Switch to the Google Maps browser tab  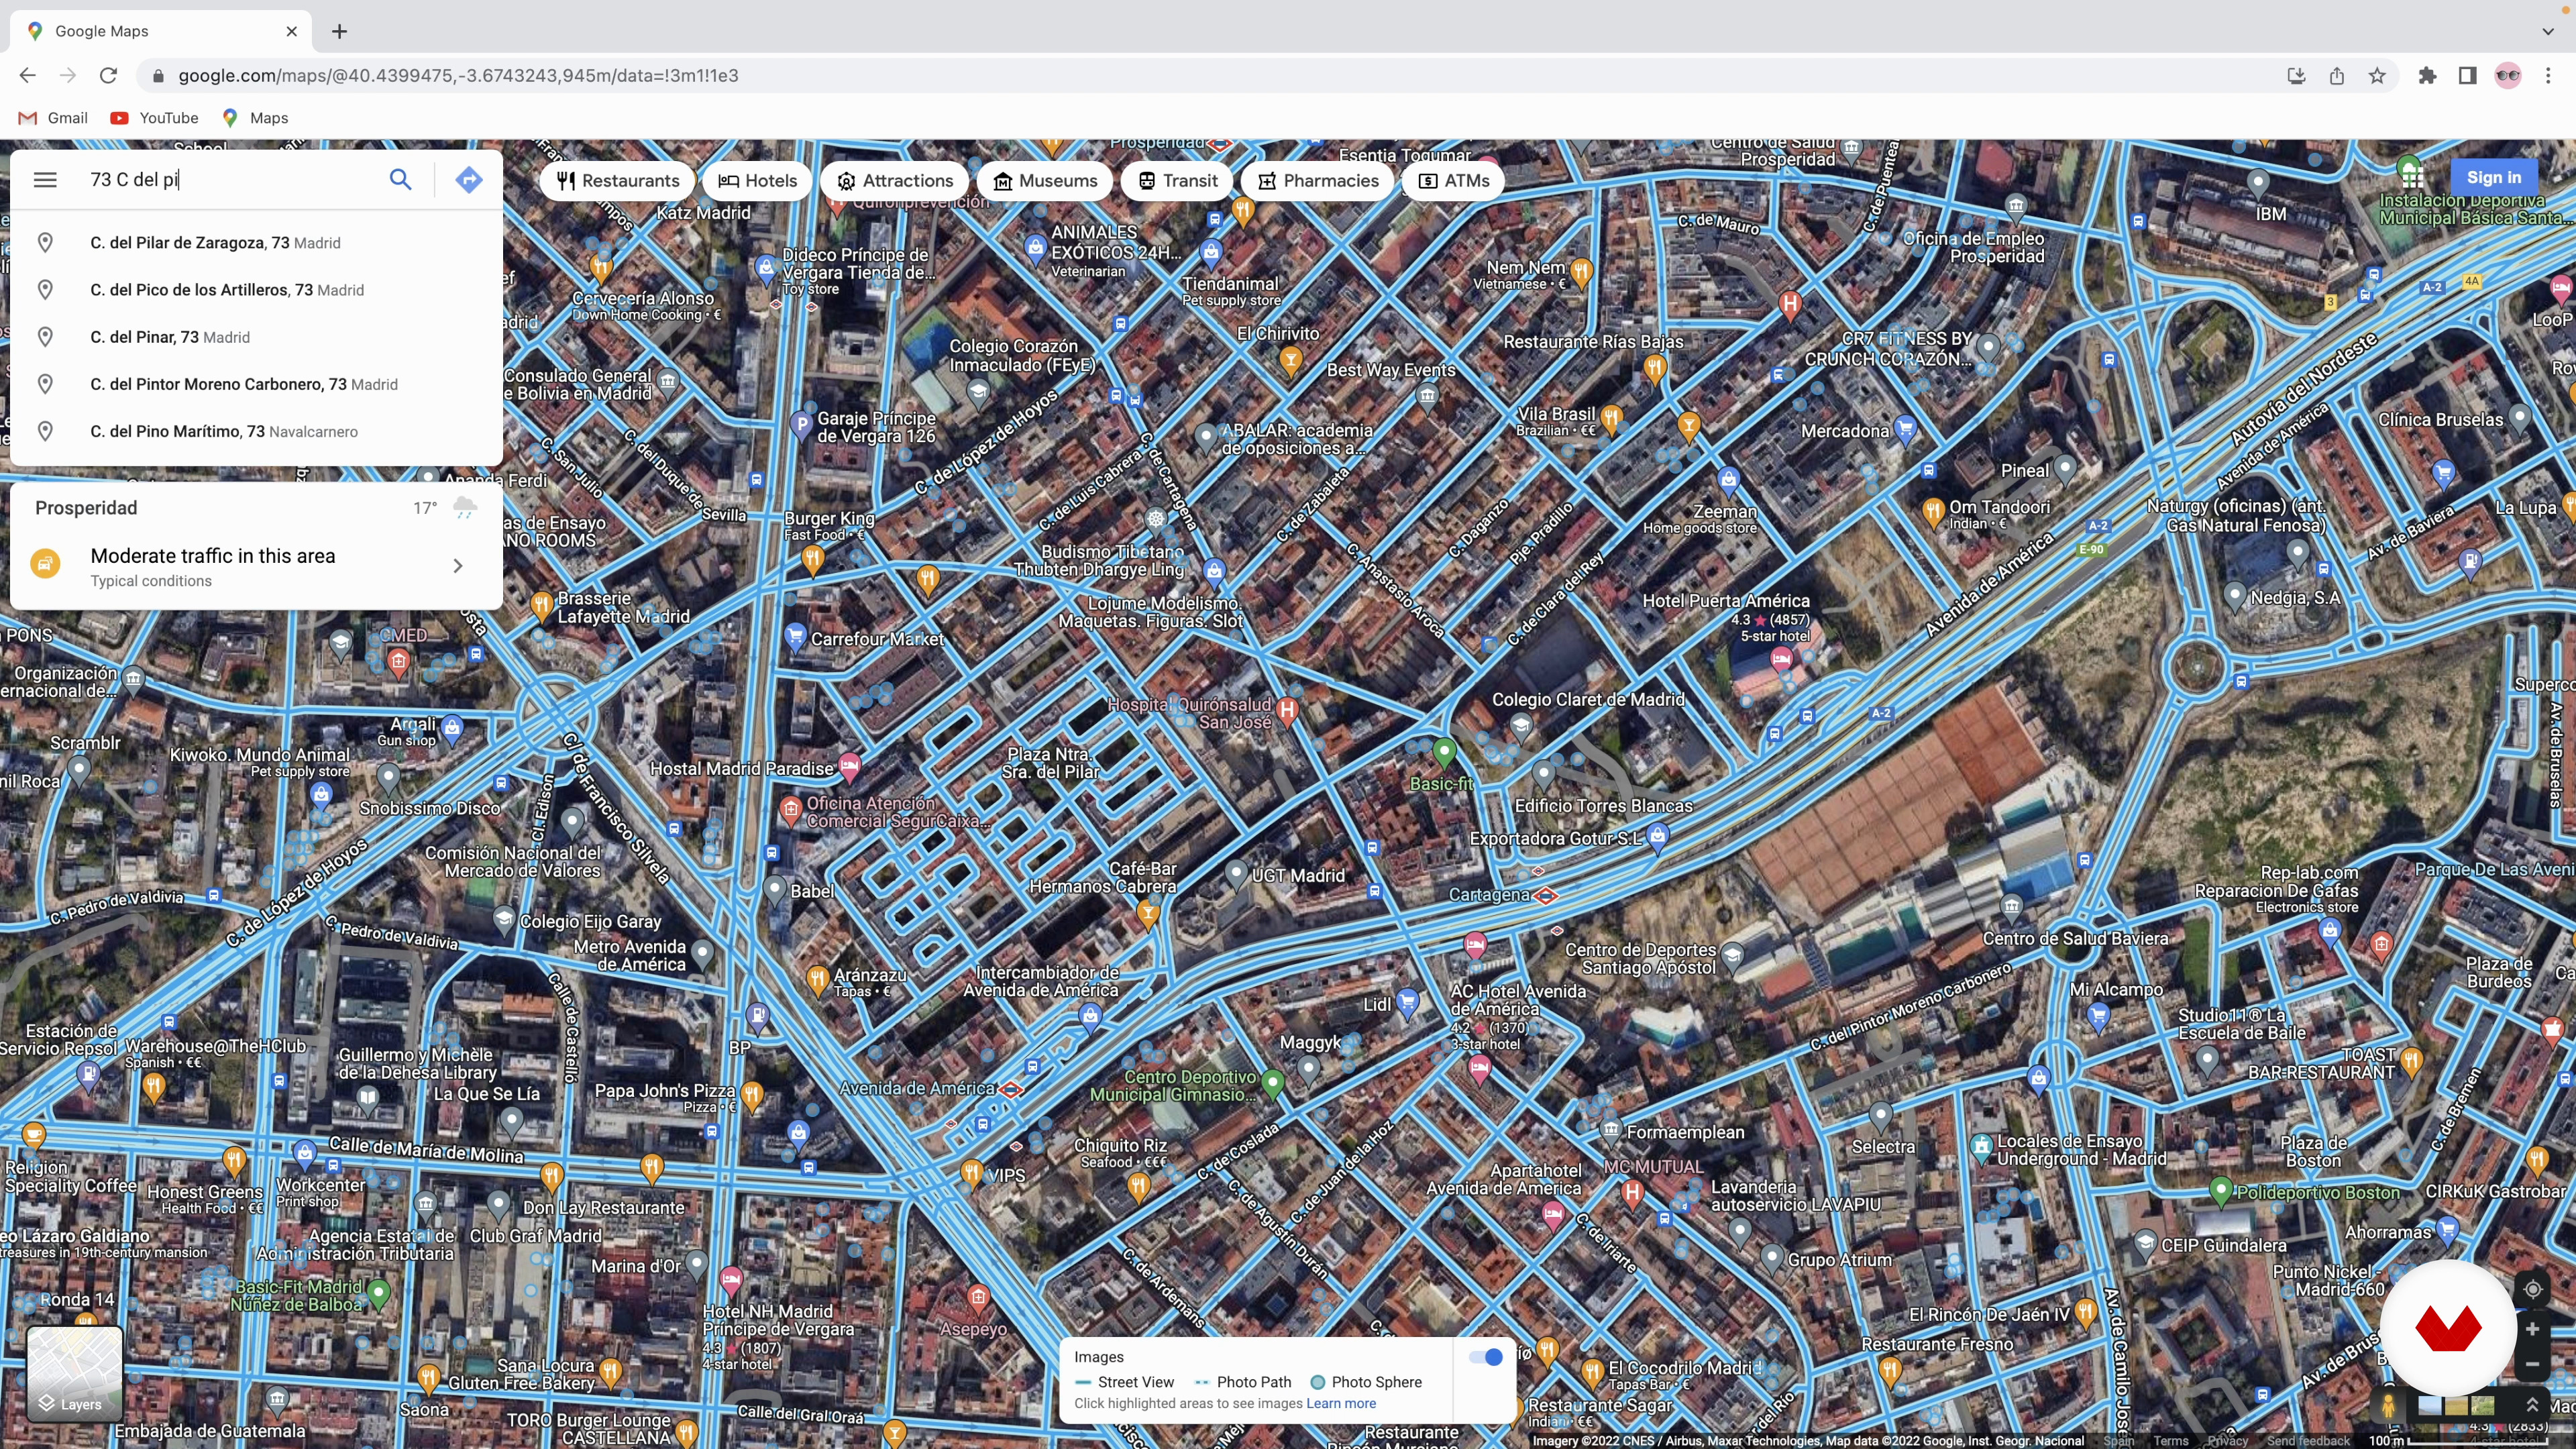162,31
